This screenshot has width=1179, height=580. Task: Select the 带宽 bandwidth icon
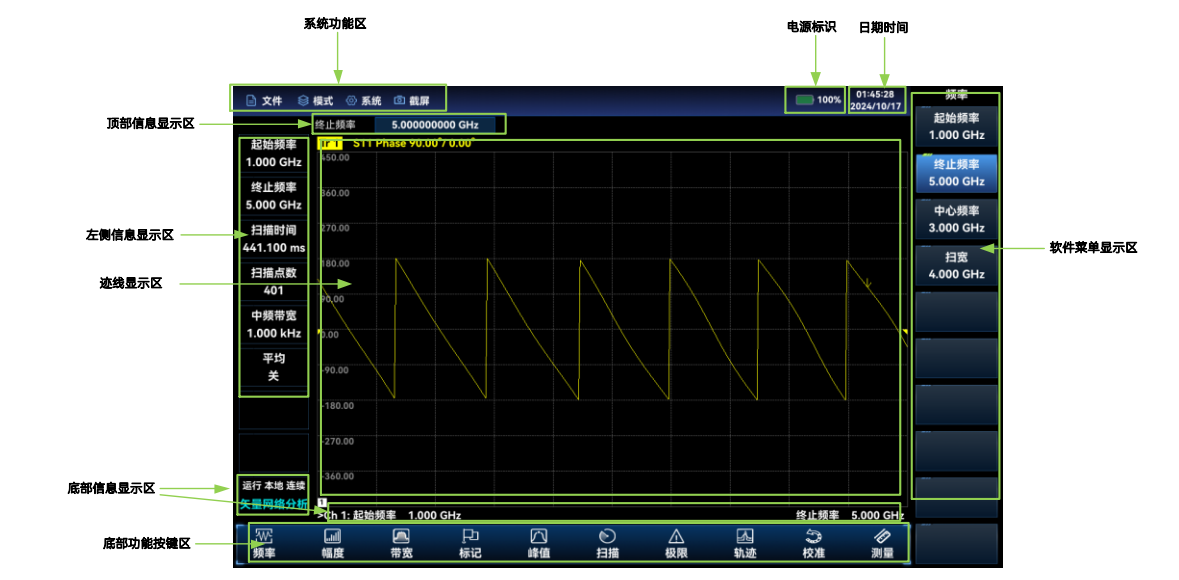pyautogui.click(x=401, y=543)
